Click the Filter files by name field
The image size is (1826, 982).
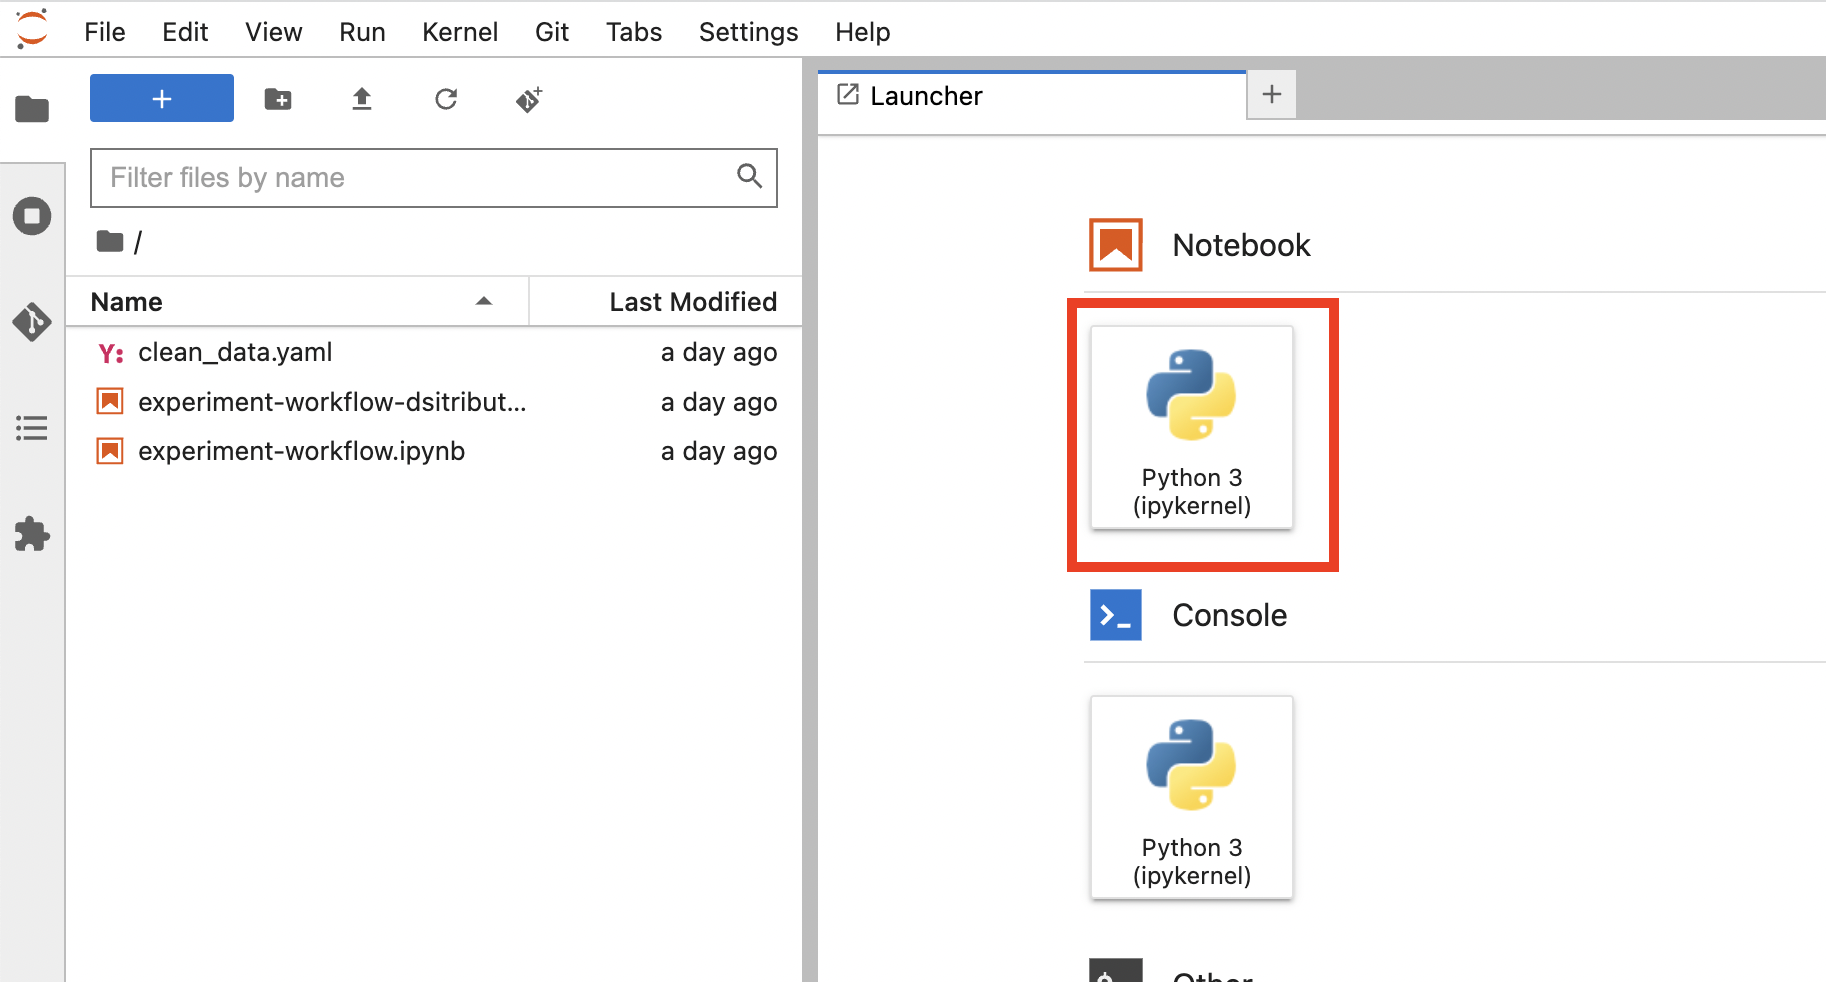click(x=420, y=178)
